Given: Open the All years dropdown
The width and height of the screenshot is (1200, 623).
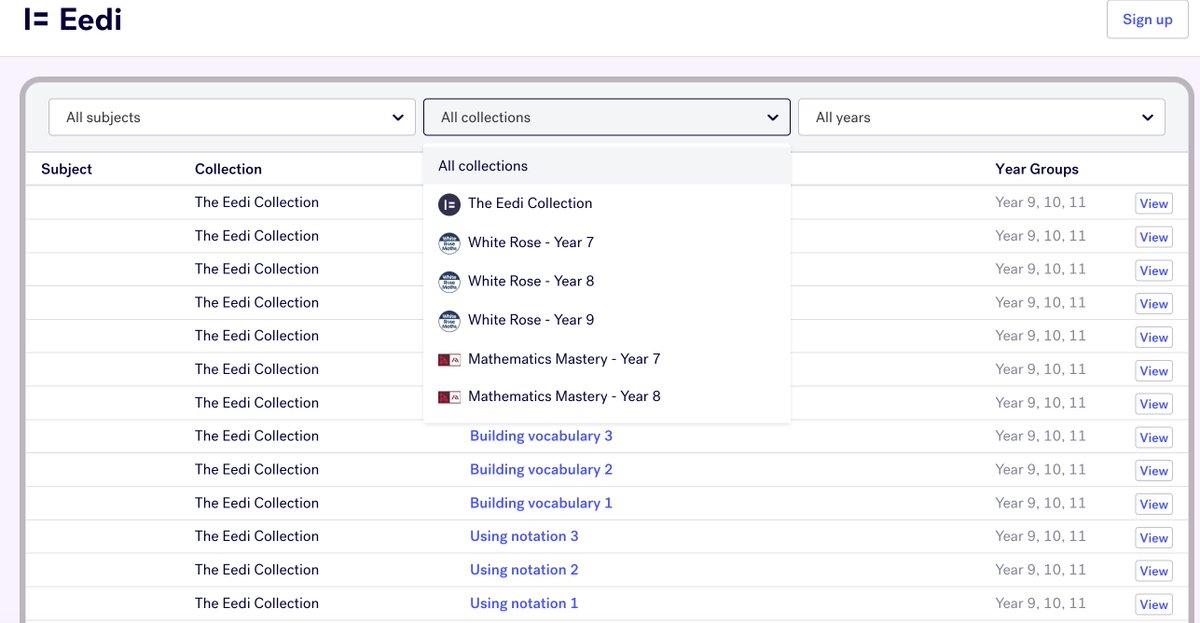Looking at the screenshot, I should (x=981, y=117).
